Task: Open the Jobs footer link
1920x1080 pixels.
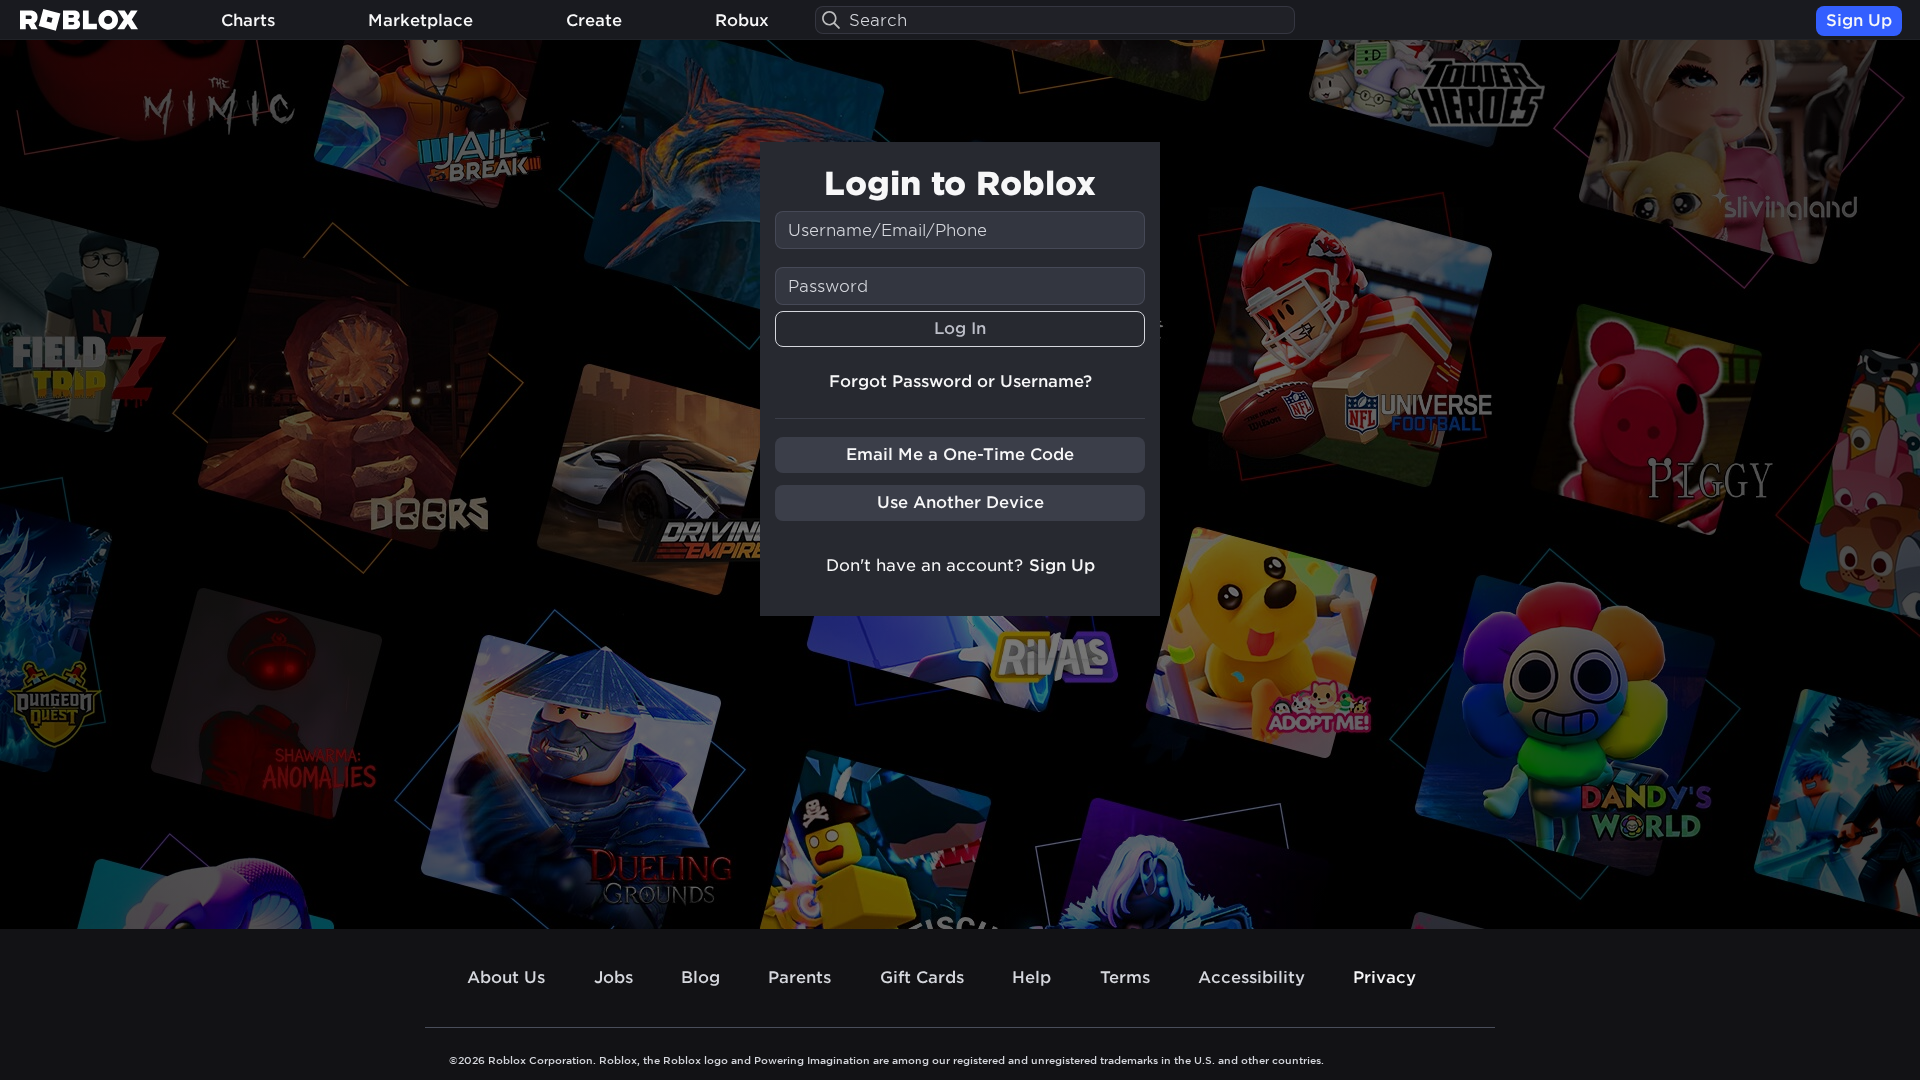Action: pos(613,977)
